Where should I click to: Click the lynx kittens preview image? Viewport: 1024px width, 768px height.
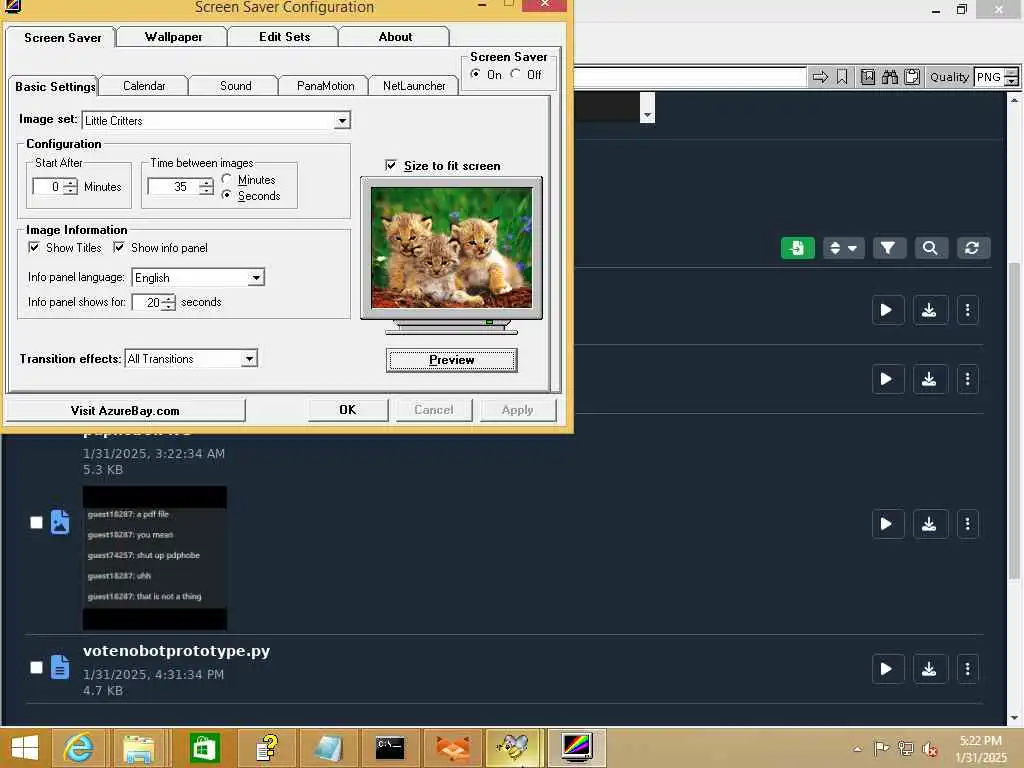(x=451, y=248)
